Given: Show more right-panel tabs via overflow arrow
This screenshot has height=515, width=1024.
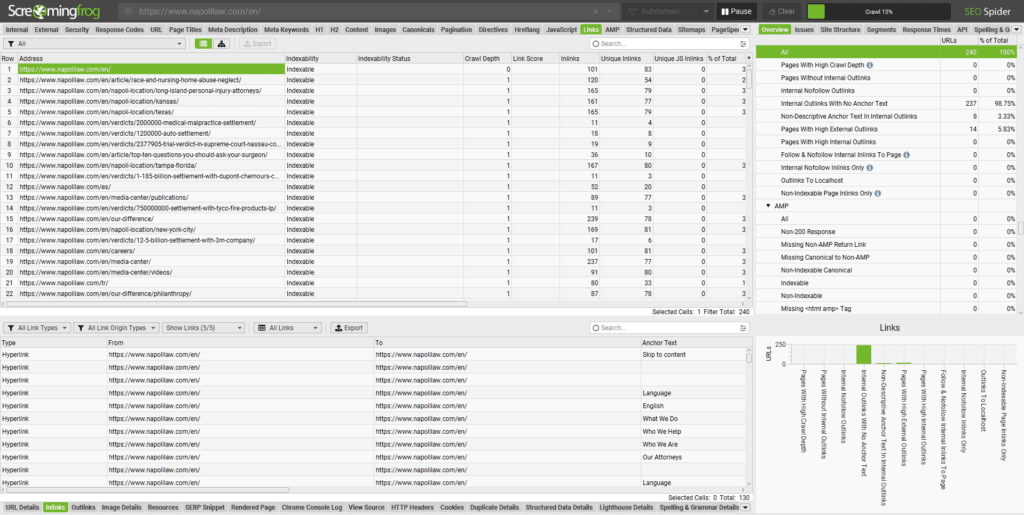Looking at the screenshot, I should [1016, 29].
